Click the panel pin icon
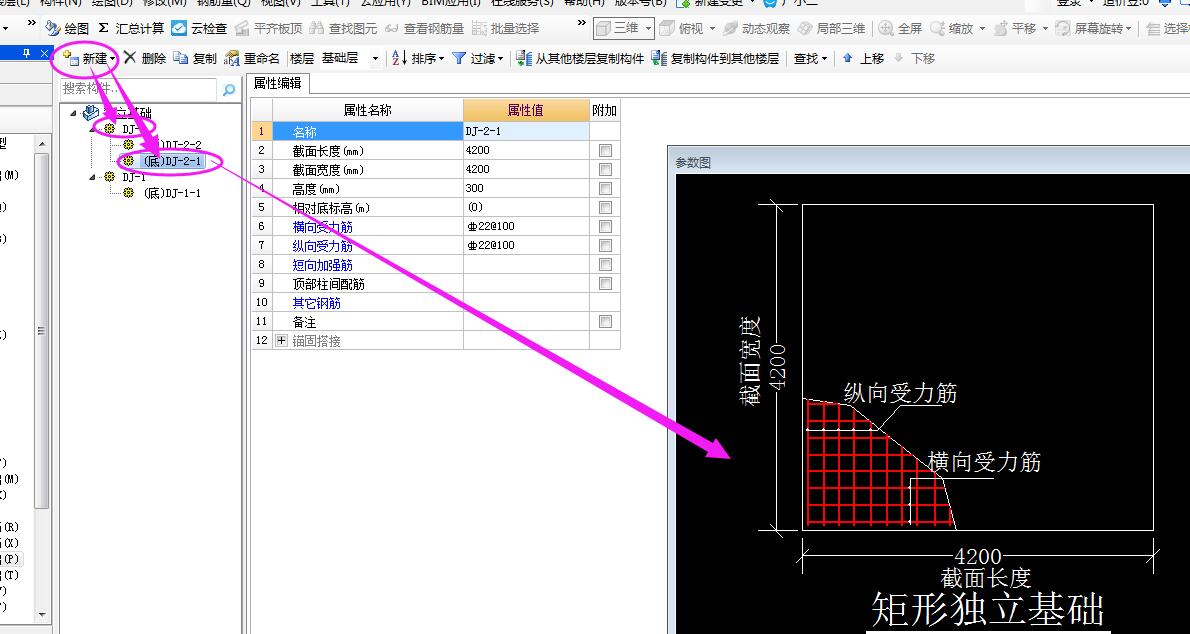 (27, 53)
